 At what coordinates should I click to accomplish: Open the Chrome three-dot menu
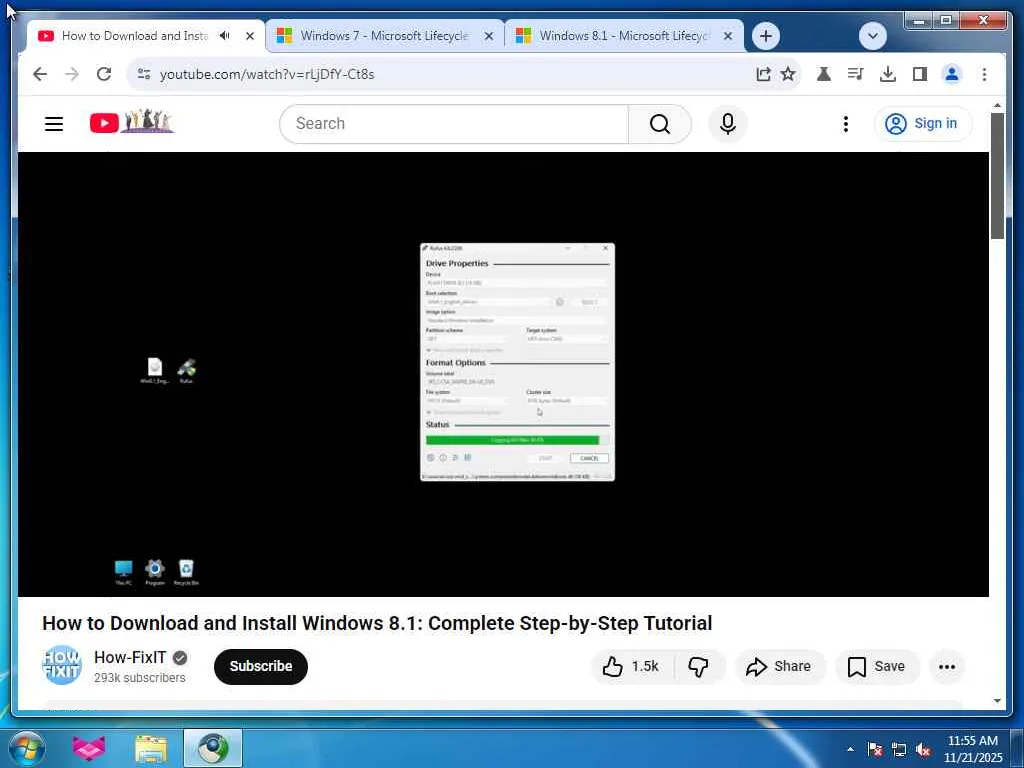984,74
